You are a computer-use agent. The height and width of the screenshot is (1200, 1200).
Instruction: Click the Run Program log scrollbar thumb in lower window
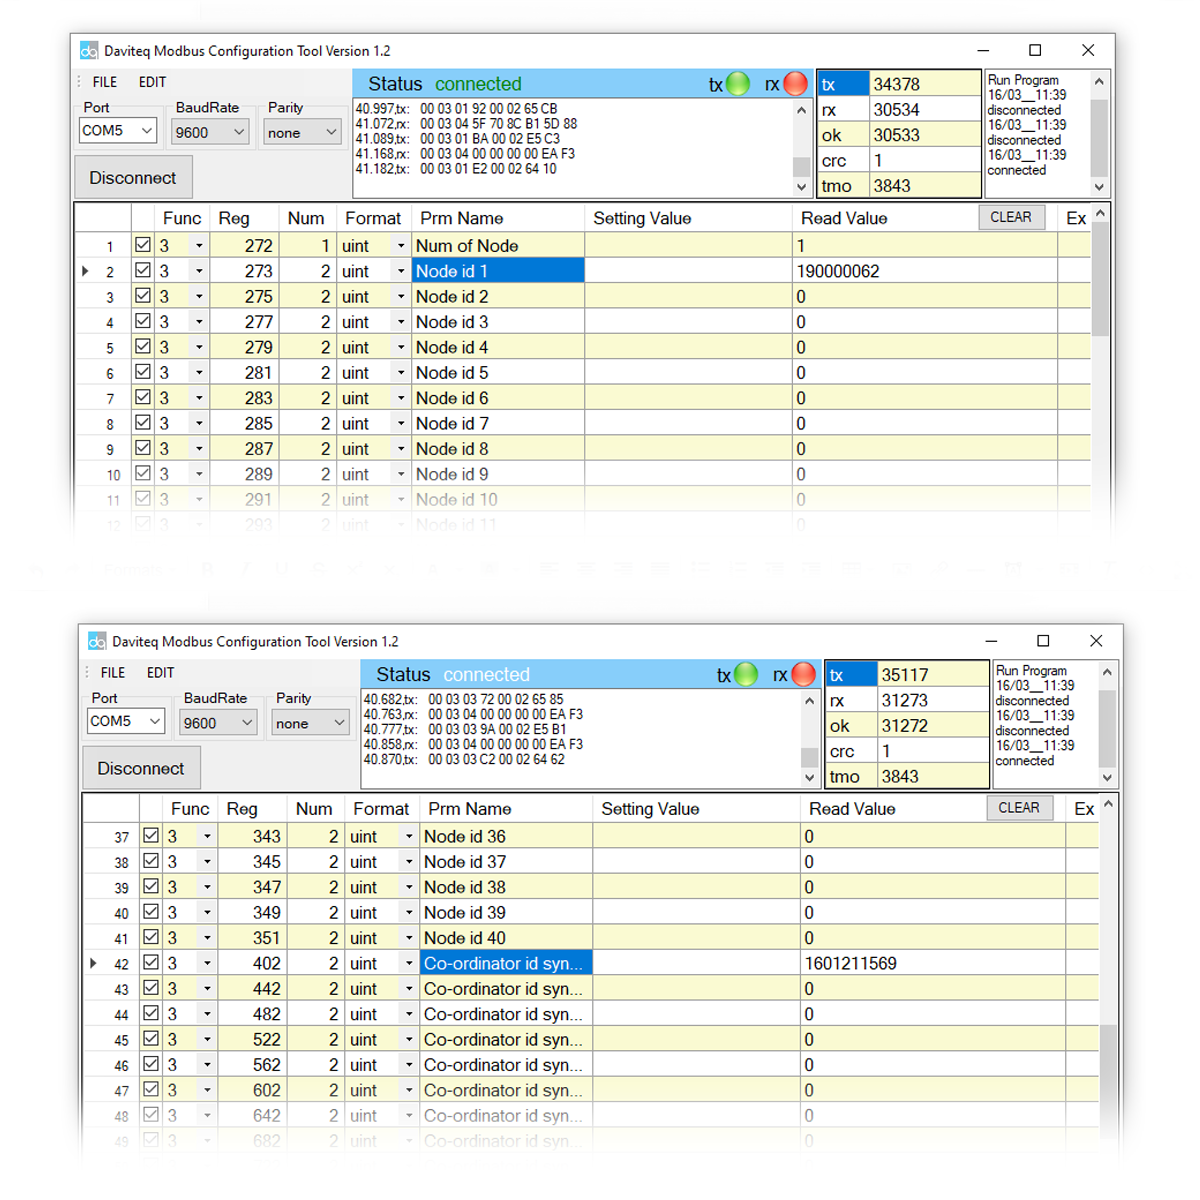[1107, 729]
